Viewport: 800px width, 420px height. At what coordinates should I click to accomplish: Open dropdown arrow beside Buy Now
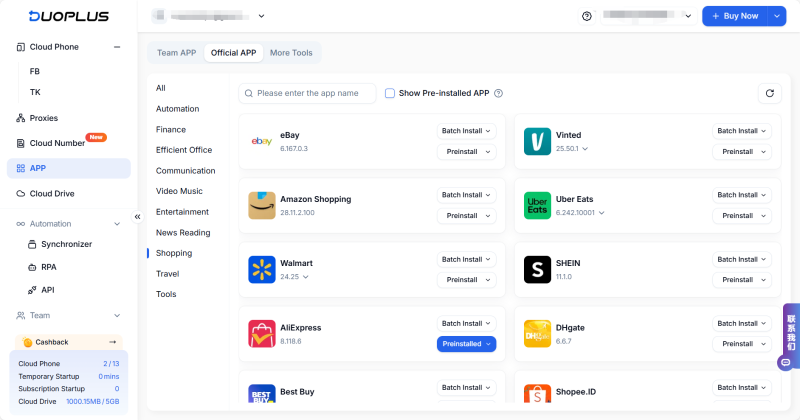click(x=777, y=16)
